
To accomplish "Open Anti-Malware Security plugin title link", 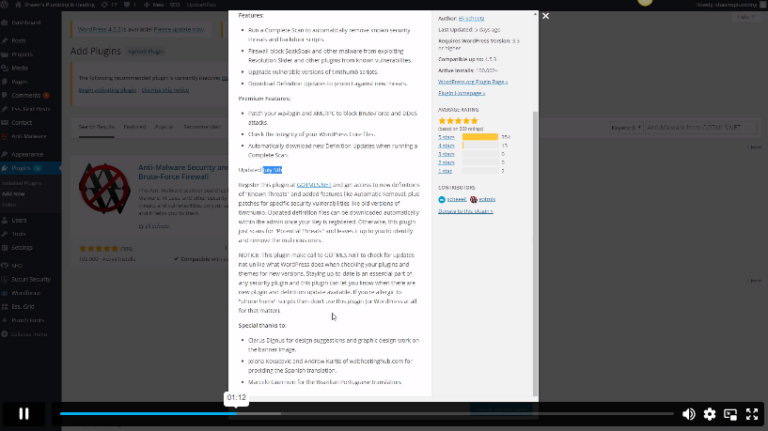I will tap(183, 172).
